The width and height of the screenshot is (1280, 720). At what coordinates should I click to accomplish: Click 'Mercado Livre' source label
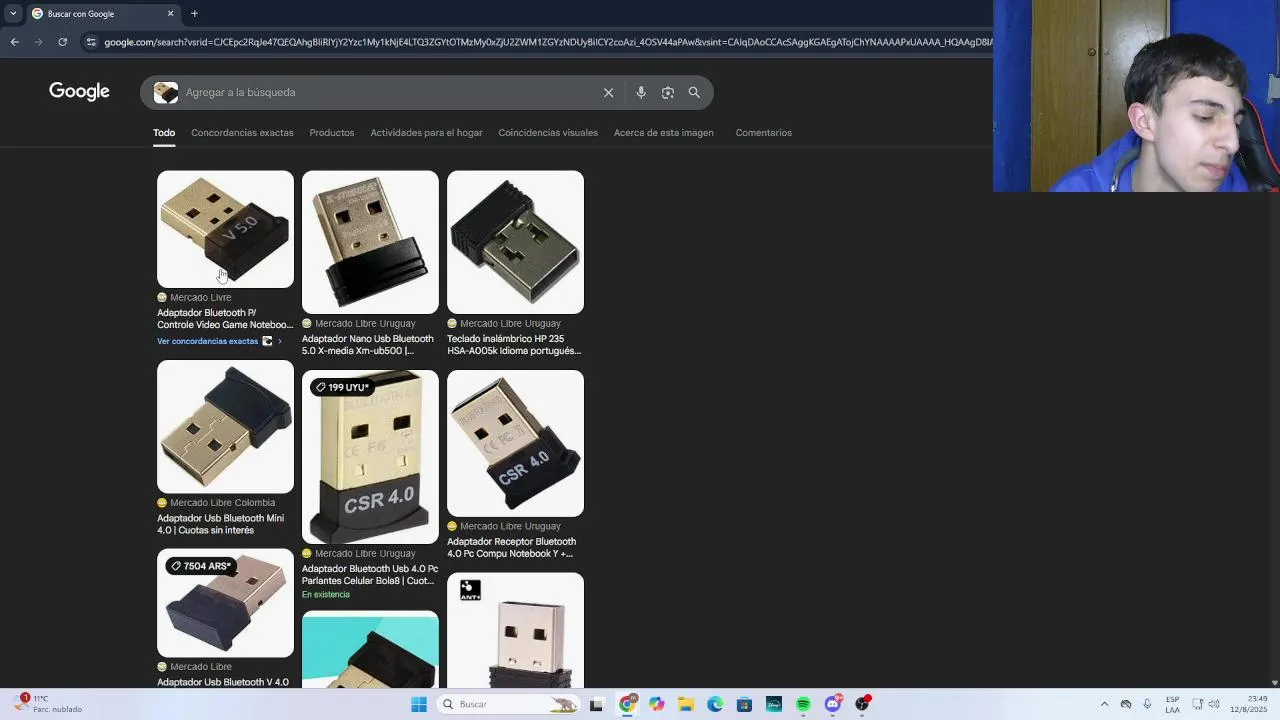coord(200,297)
